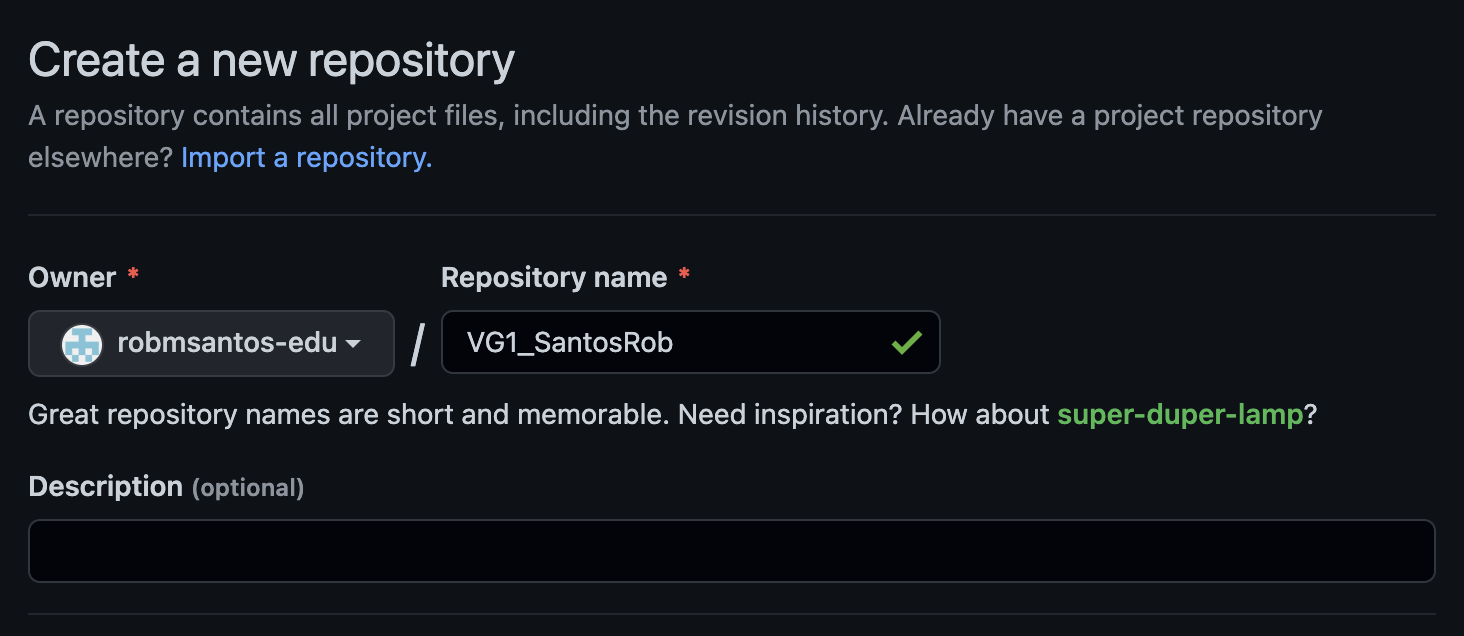The image size is (1464, 636).
Task: Click the green checkmark validation icon
Action: pyautogui.click(x=906, y=343)
